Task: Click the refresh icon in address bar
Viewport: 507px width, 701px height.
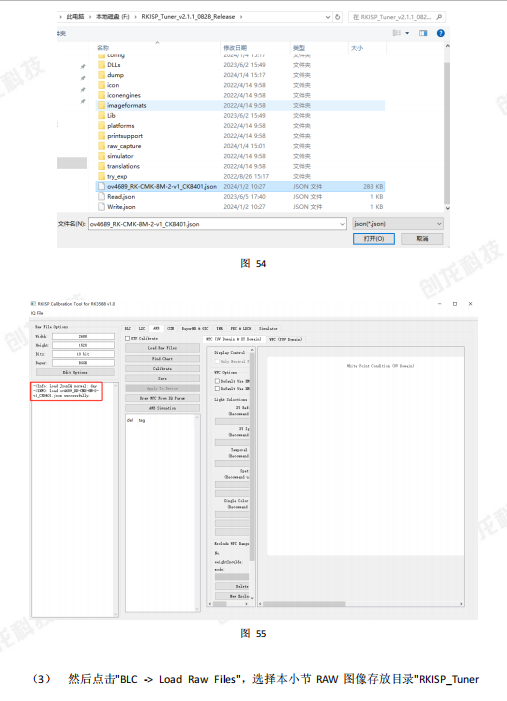Action: 338,17
